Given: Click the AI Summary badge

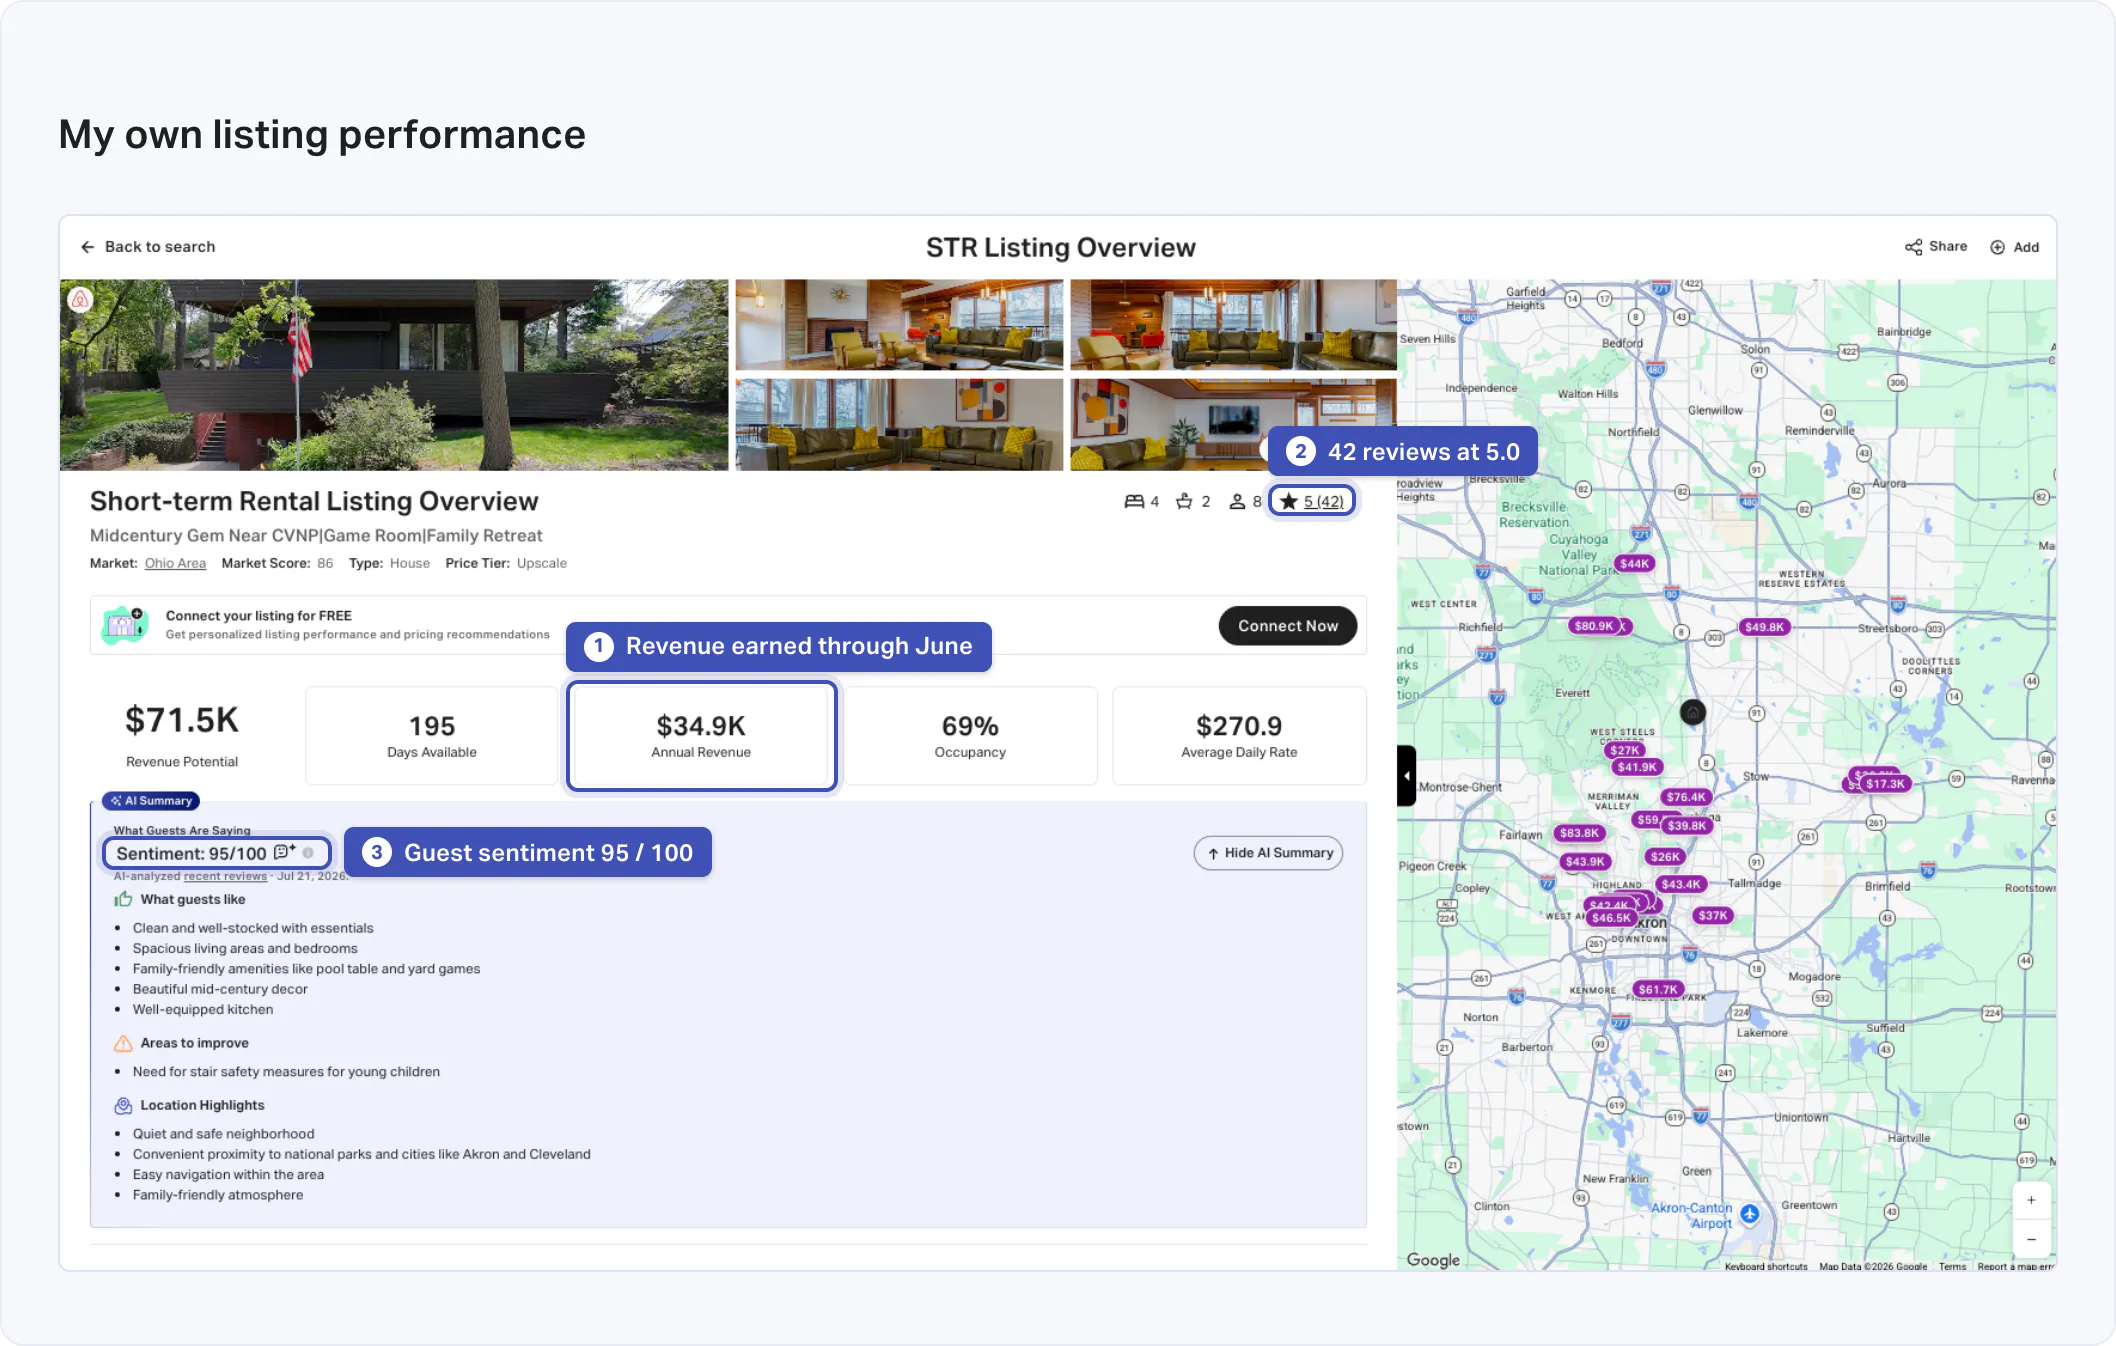Looking at the screenshot, I should click(151, 801).
